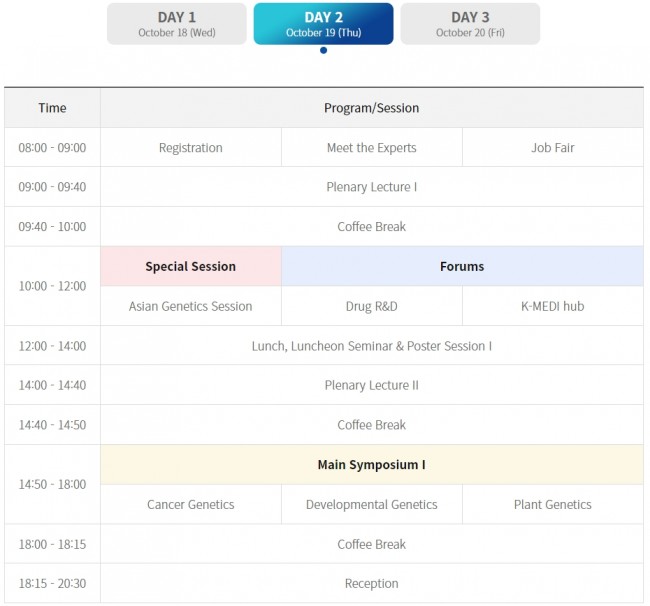This screenshot has height=606, width=650.
Task: Select the Drug R&D forum
Action: (371, 306)
